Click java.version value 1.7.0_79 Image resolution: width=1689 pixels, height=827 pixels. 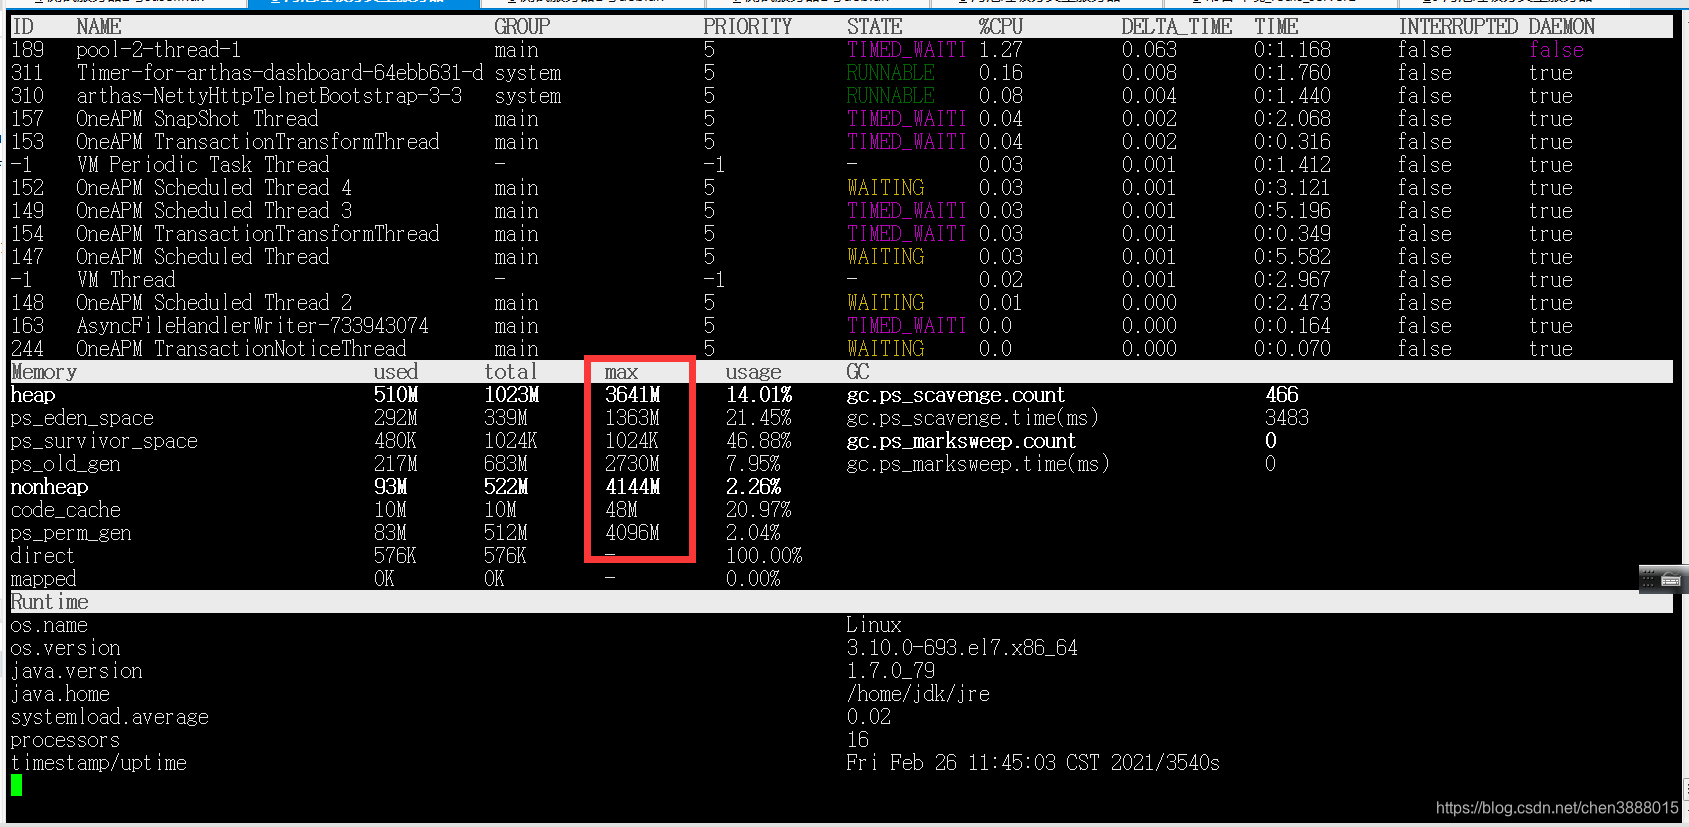(x=891, y=671)
